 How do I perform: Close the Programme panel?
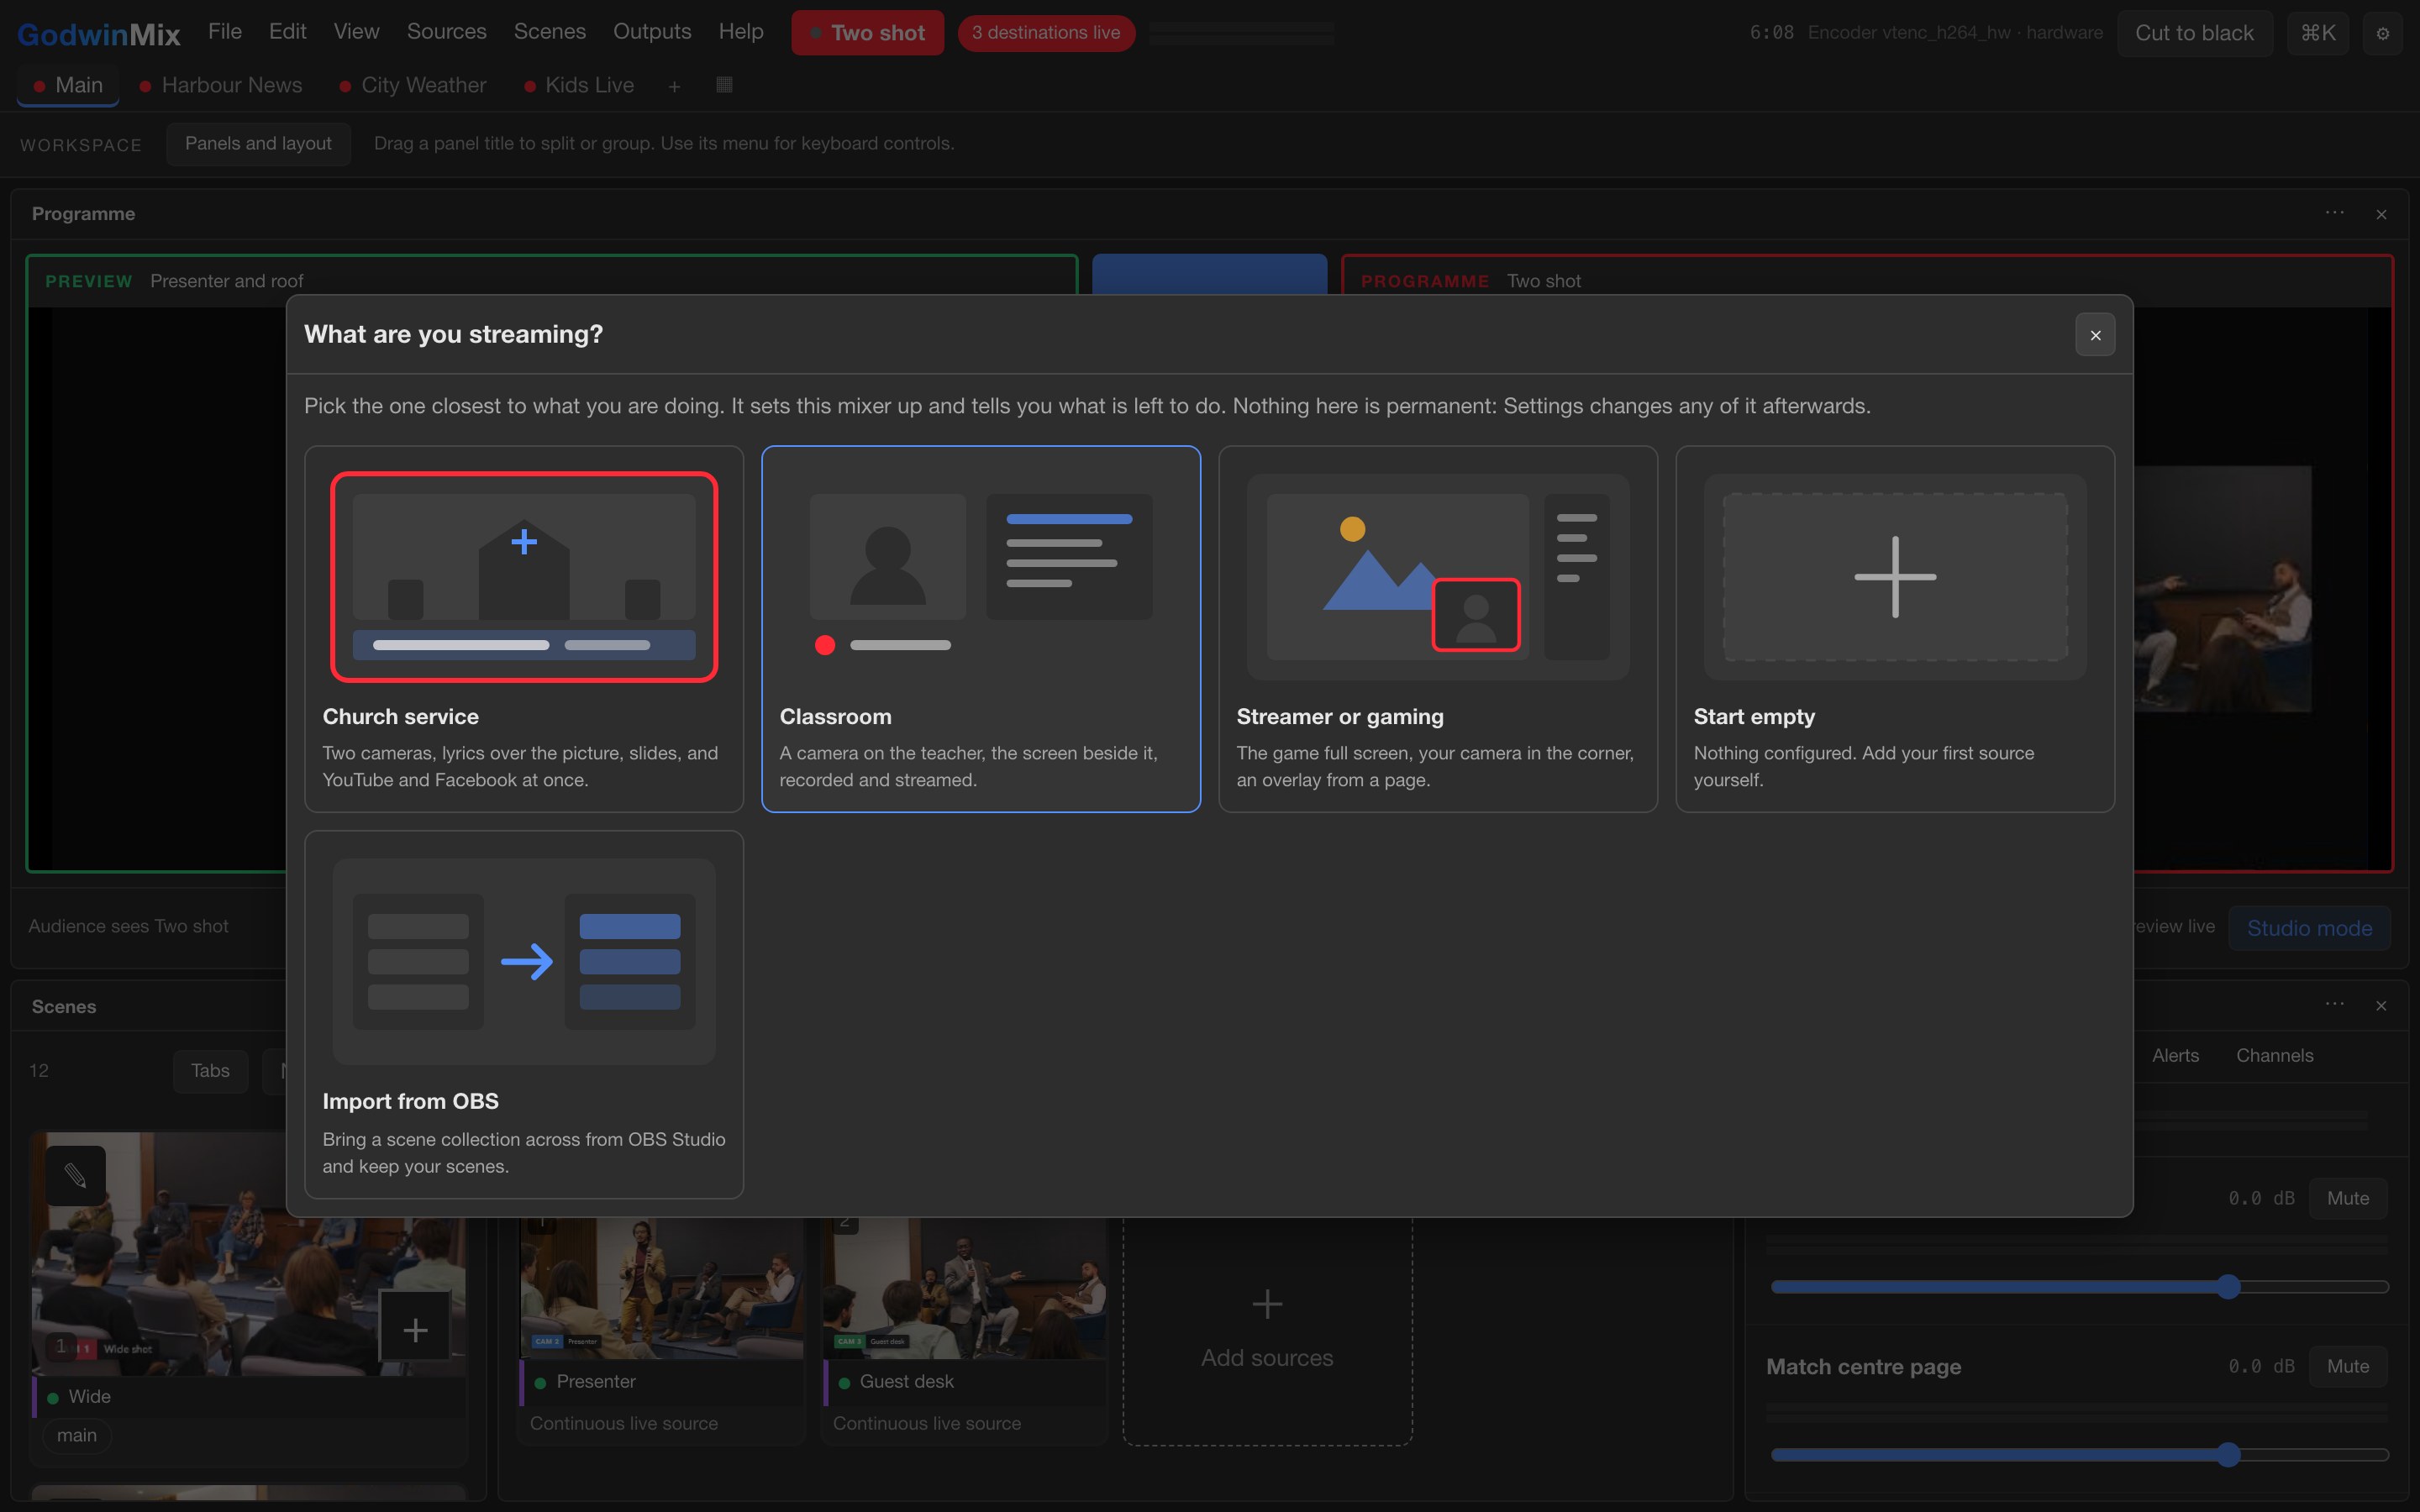tap(2381, 214)
